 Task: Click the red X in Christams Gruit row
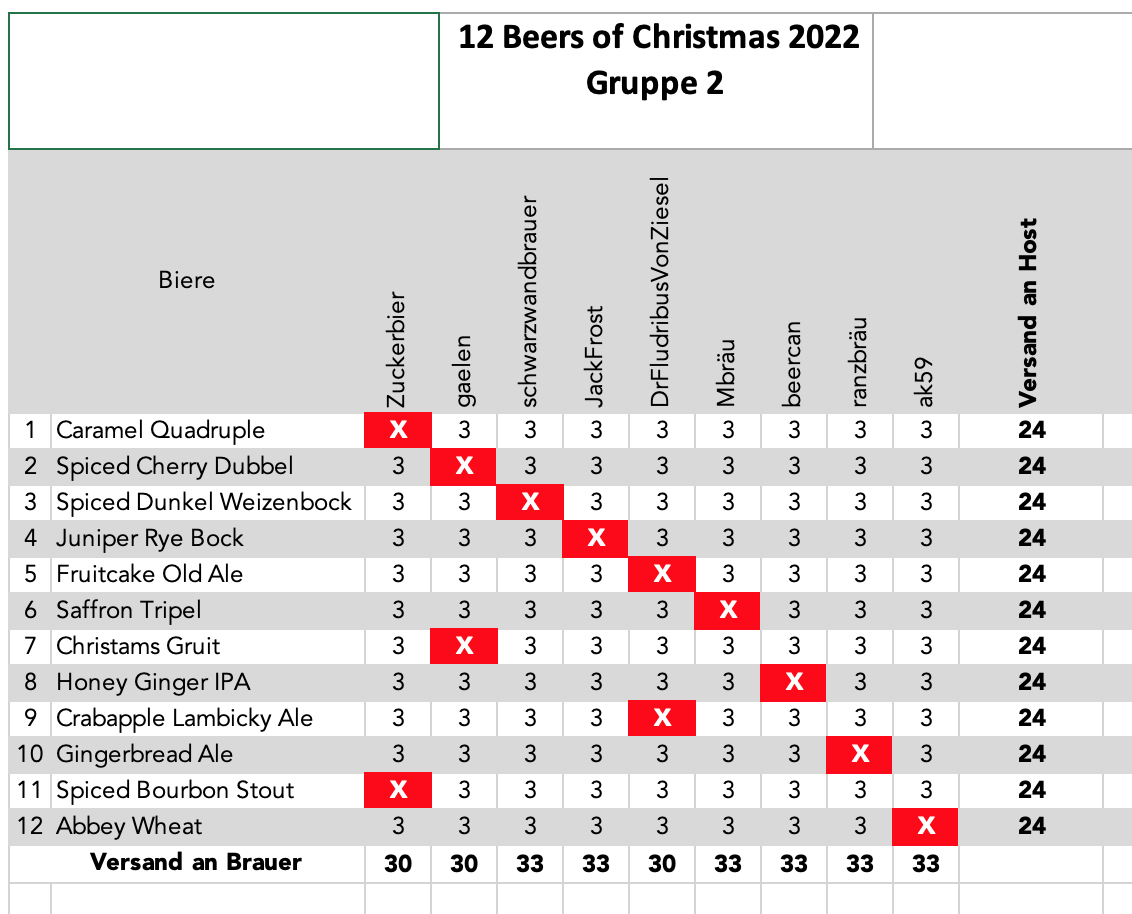pyautogui.click(x=464, y=646)
